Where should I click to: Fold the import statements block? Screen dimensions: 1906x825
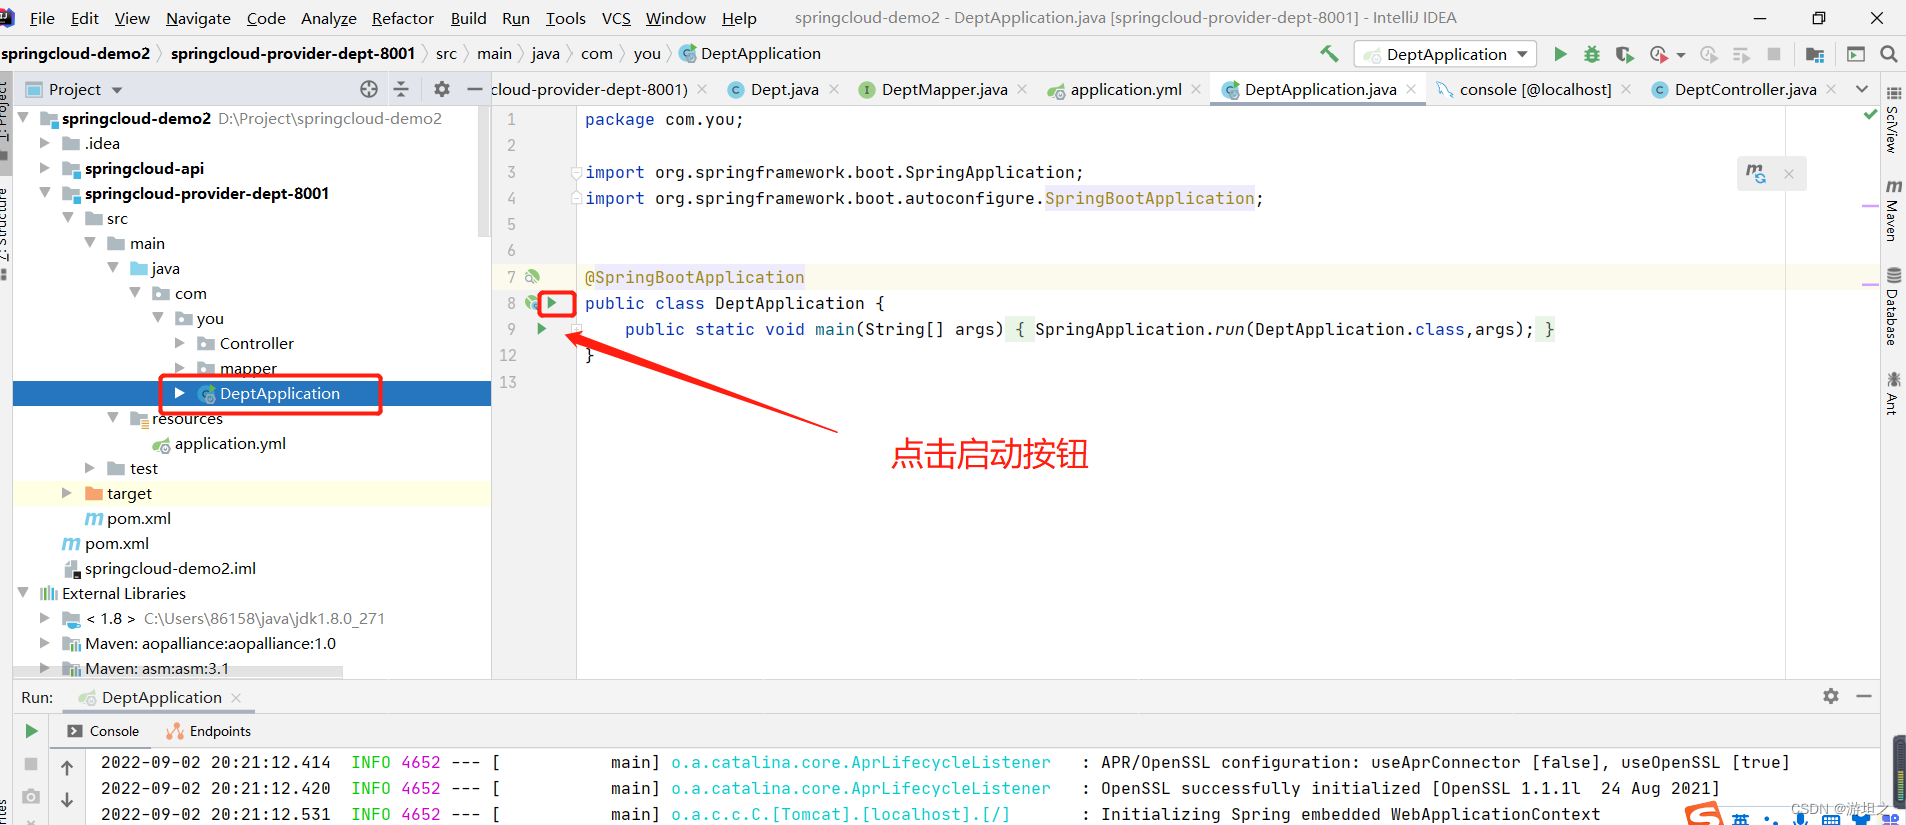click(576, 172)
